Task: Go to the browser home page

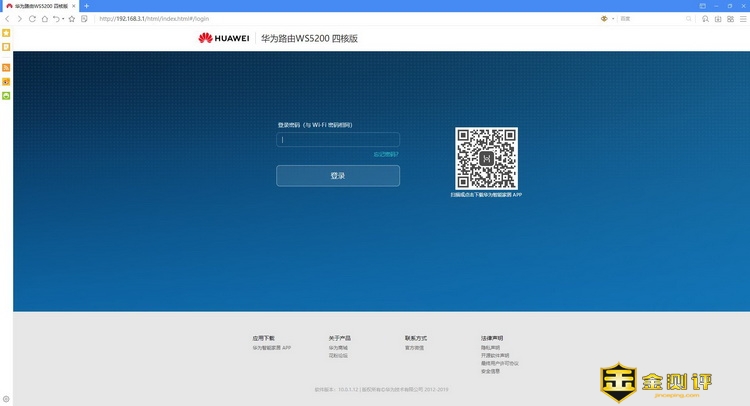Action: tap(44, 19)
